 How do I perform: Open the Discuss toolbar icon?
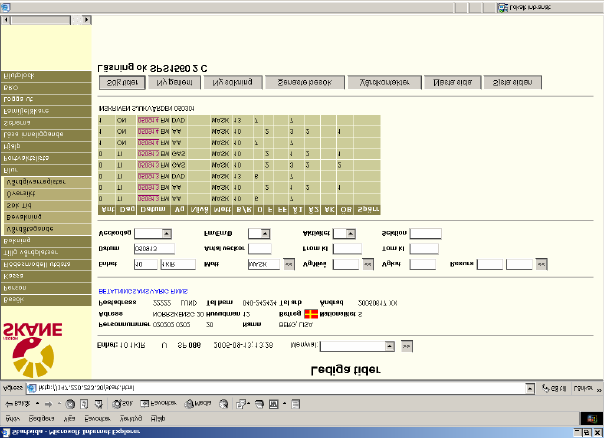tap(295, 404)
